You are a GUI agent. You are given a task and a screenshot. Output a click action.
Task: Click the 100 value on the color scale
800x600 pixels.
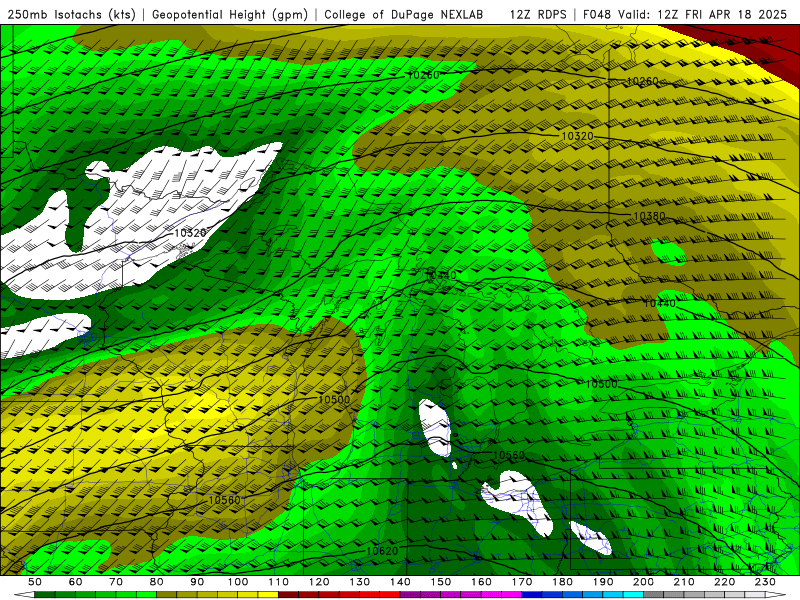(x=238, y=582)
